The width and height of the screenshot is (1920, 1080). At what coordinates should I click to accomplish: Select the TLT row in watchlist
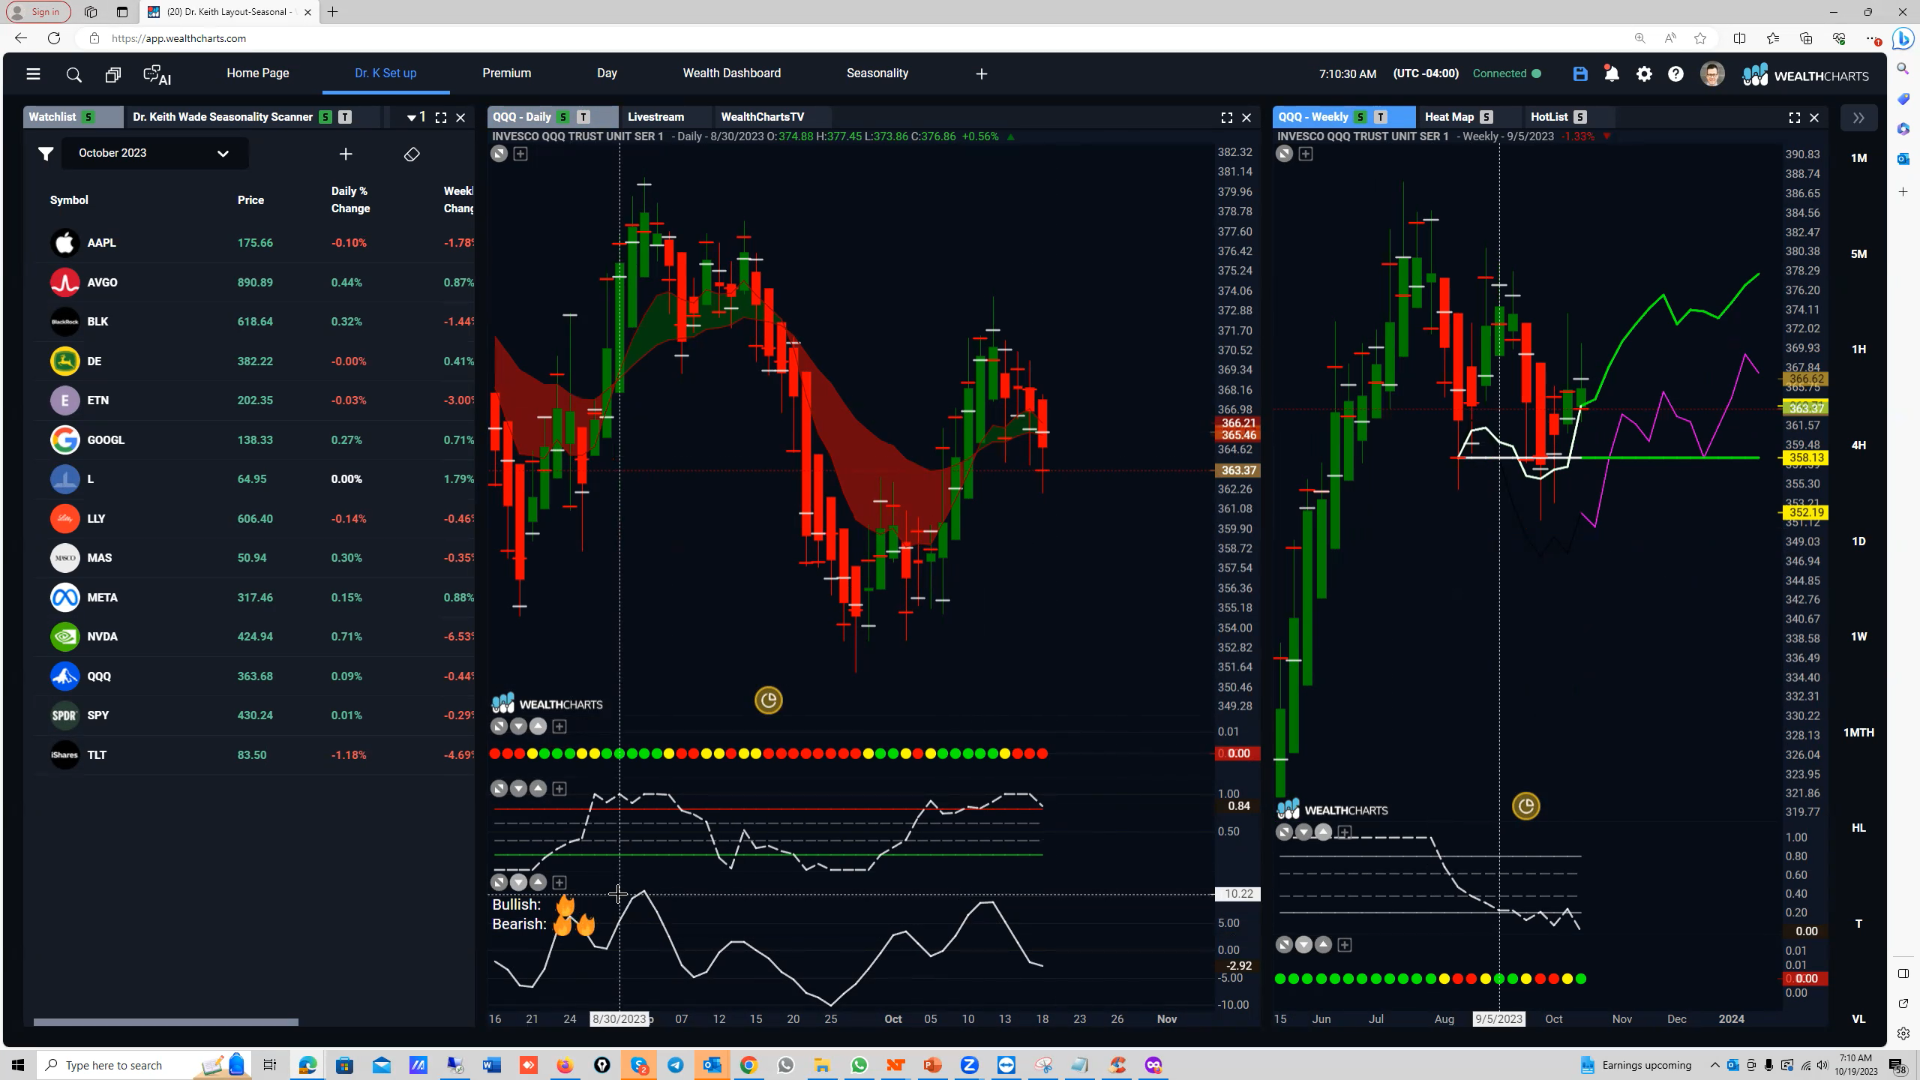tap(255, 756)
